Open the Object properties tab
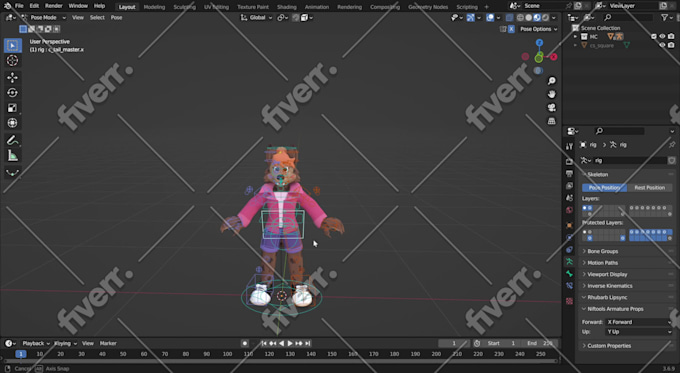Image resolution: width=680 pixels, height=373 pixels. (x=569, y=225)
